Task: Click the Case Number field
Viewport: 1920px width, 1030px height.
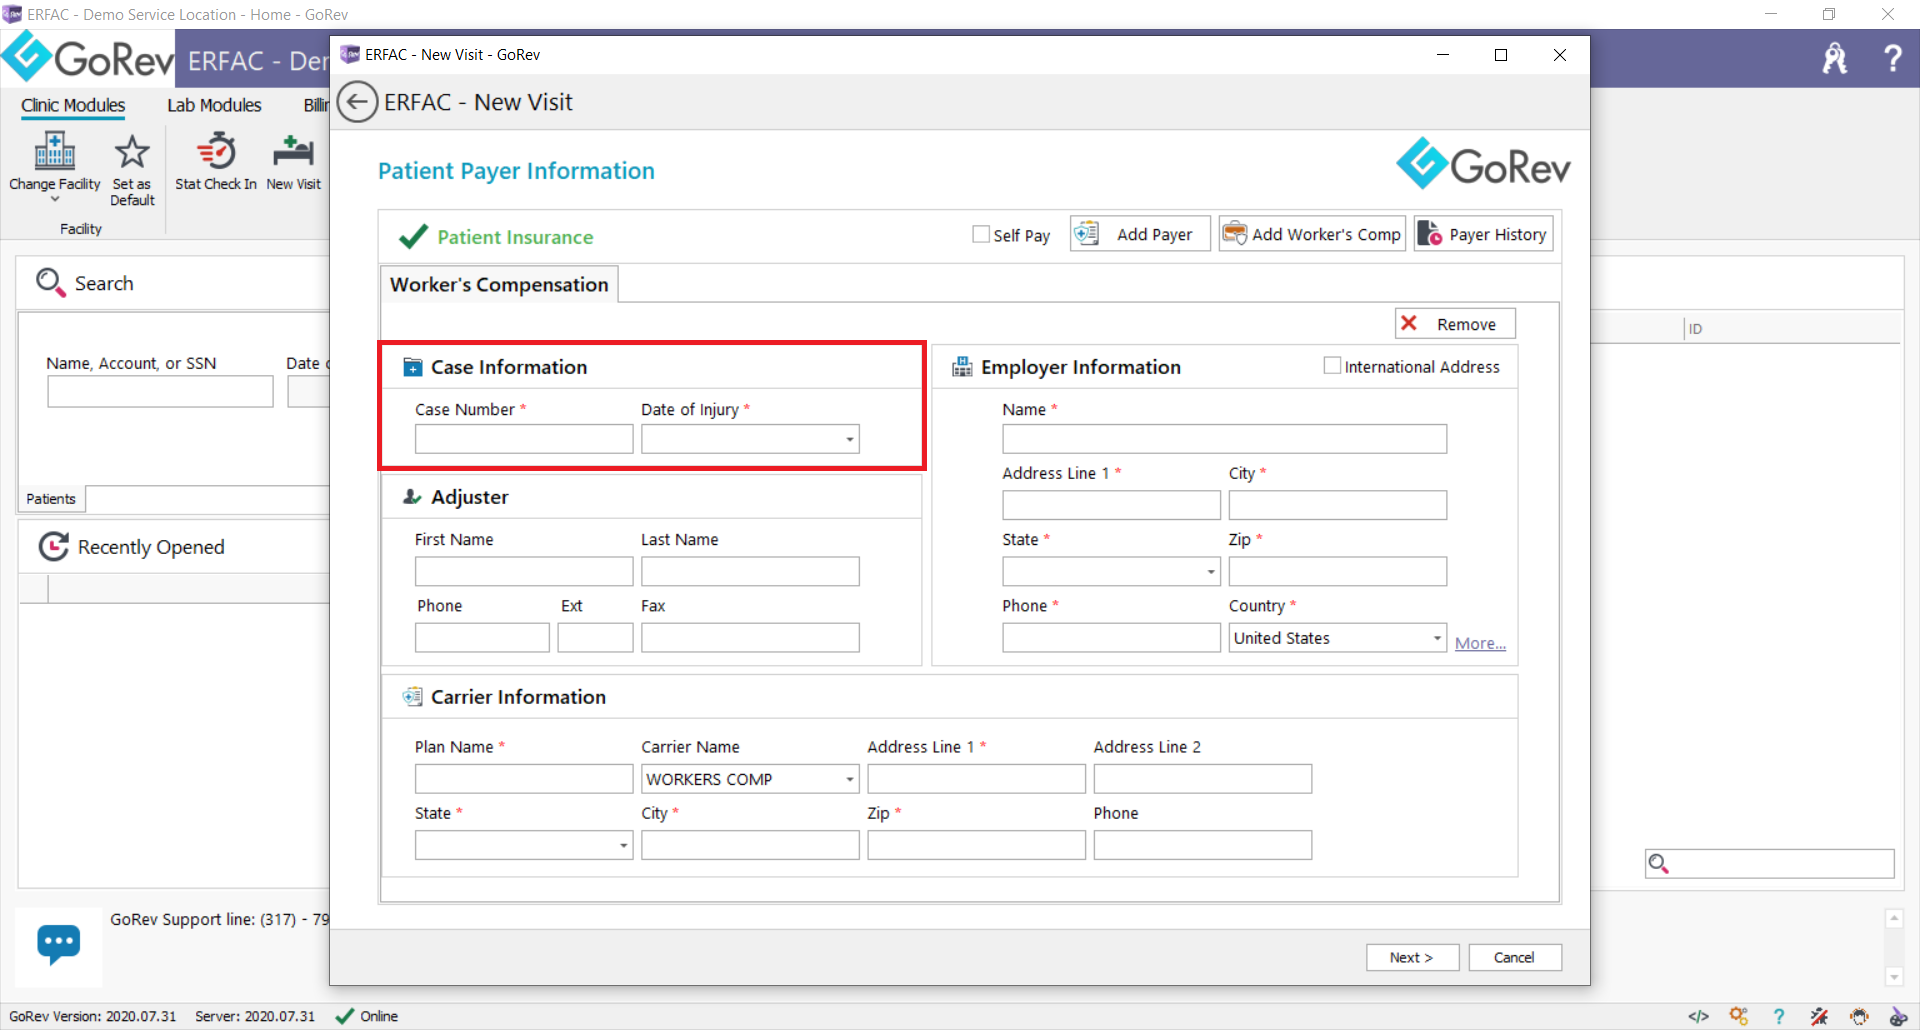Action: click(x=524, y=439)
